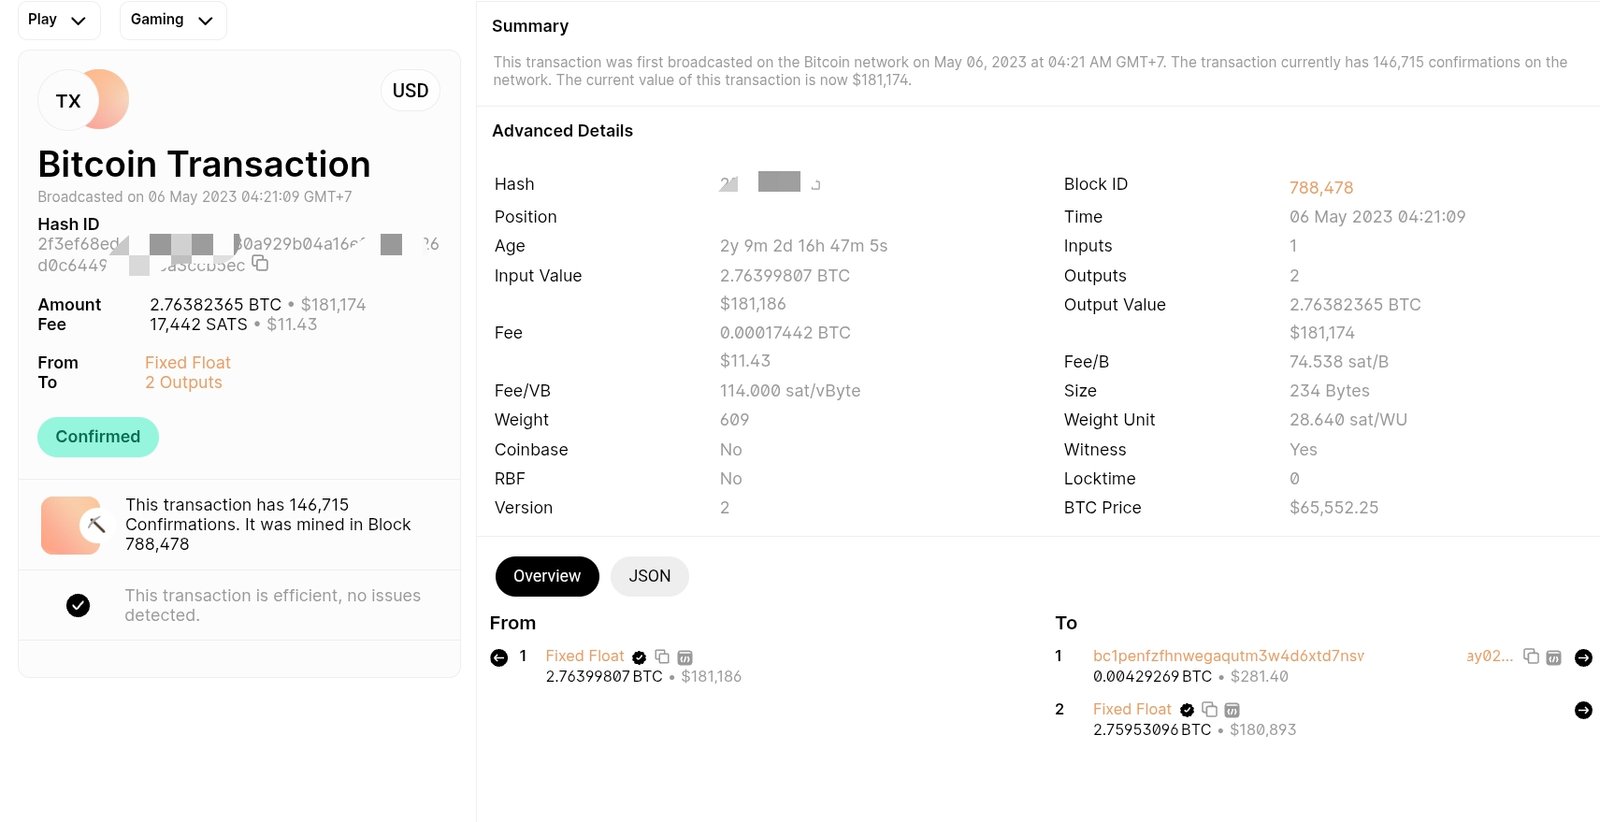1600x822 pixels.
Task: Expand the Play dropdown
Action: click(58, 20)
